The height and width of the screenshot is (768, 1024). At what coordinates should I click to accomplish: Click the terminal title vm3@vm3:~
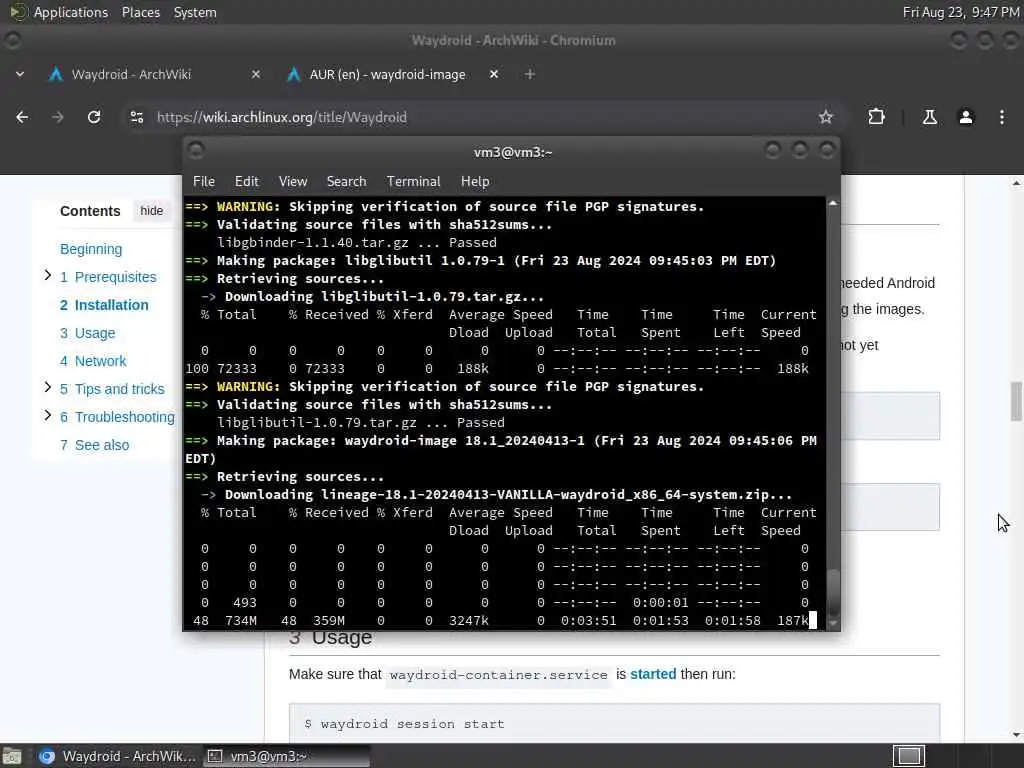[513, 152]
